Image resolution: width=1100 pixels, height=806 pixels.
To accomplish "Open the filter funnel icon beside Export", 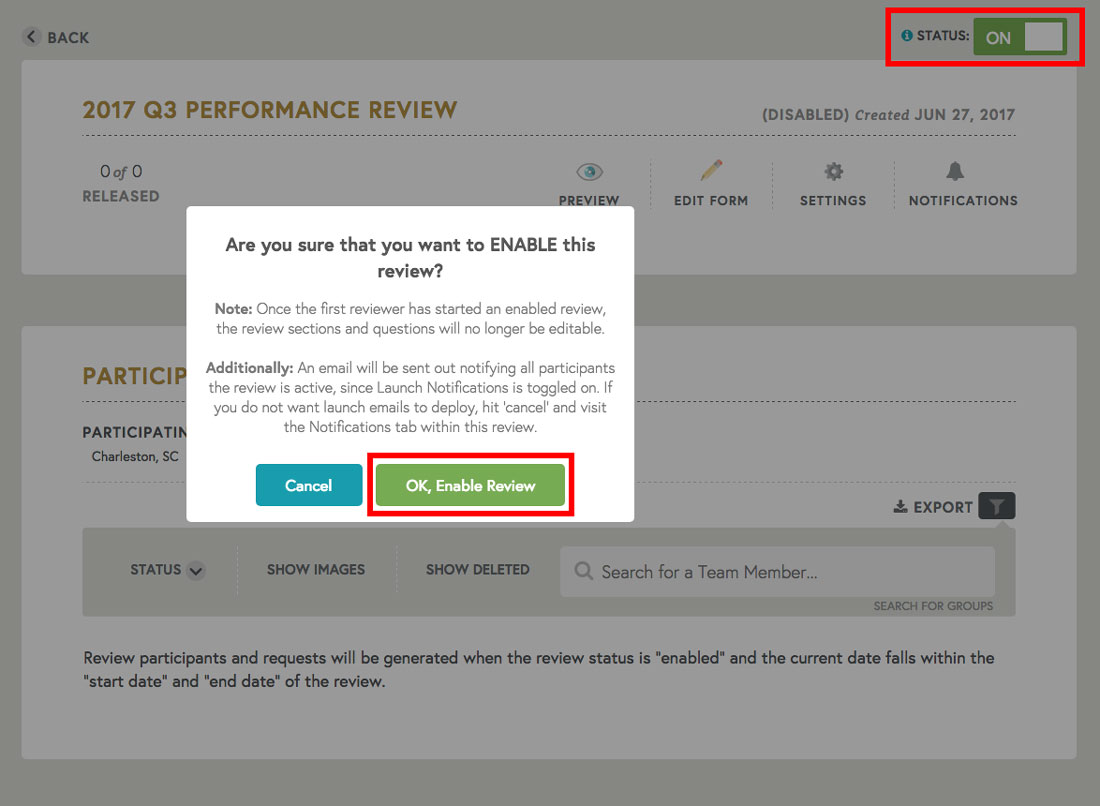I will coord(996,506).
